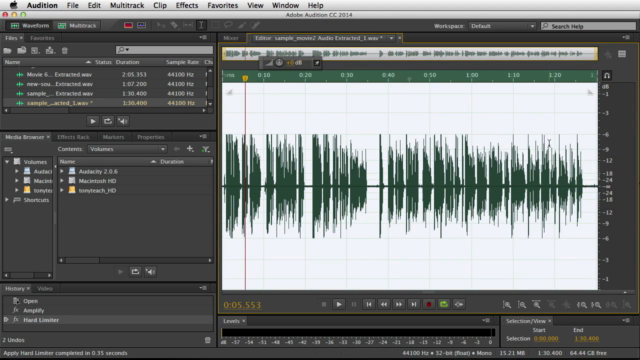
Task: Toggle Loop Playback in transport
Action: pos(444,304)
